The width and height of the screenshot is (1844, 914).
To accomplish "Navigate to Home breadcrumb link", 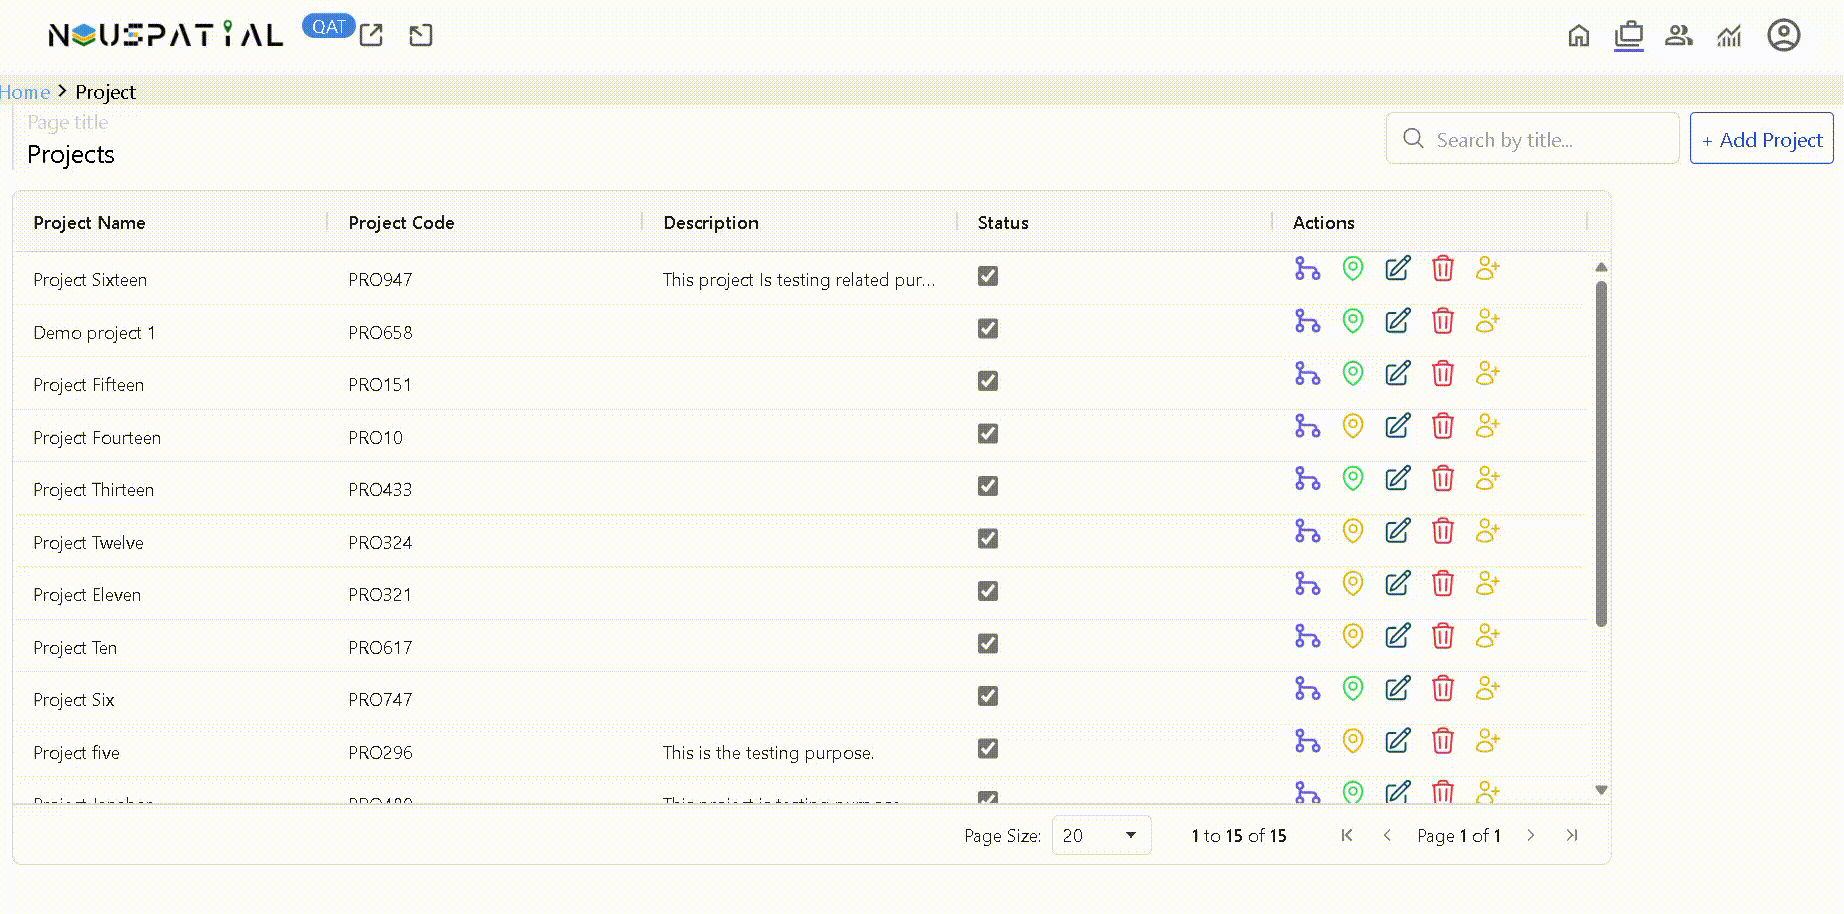I will [x=25, y=92].
